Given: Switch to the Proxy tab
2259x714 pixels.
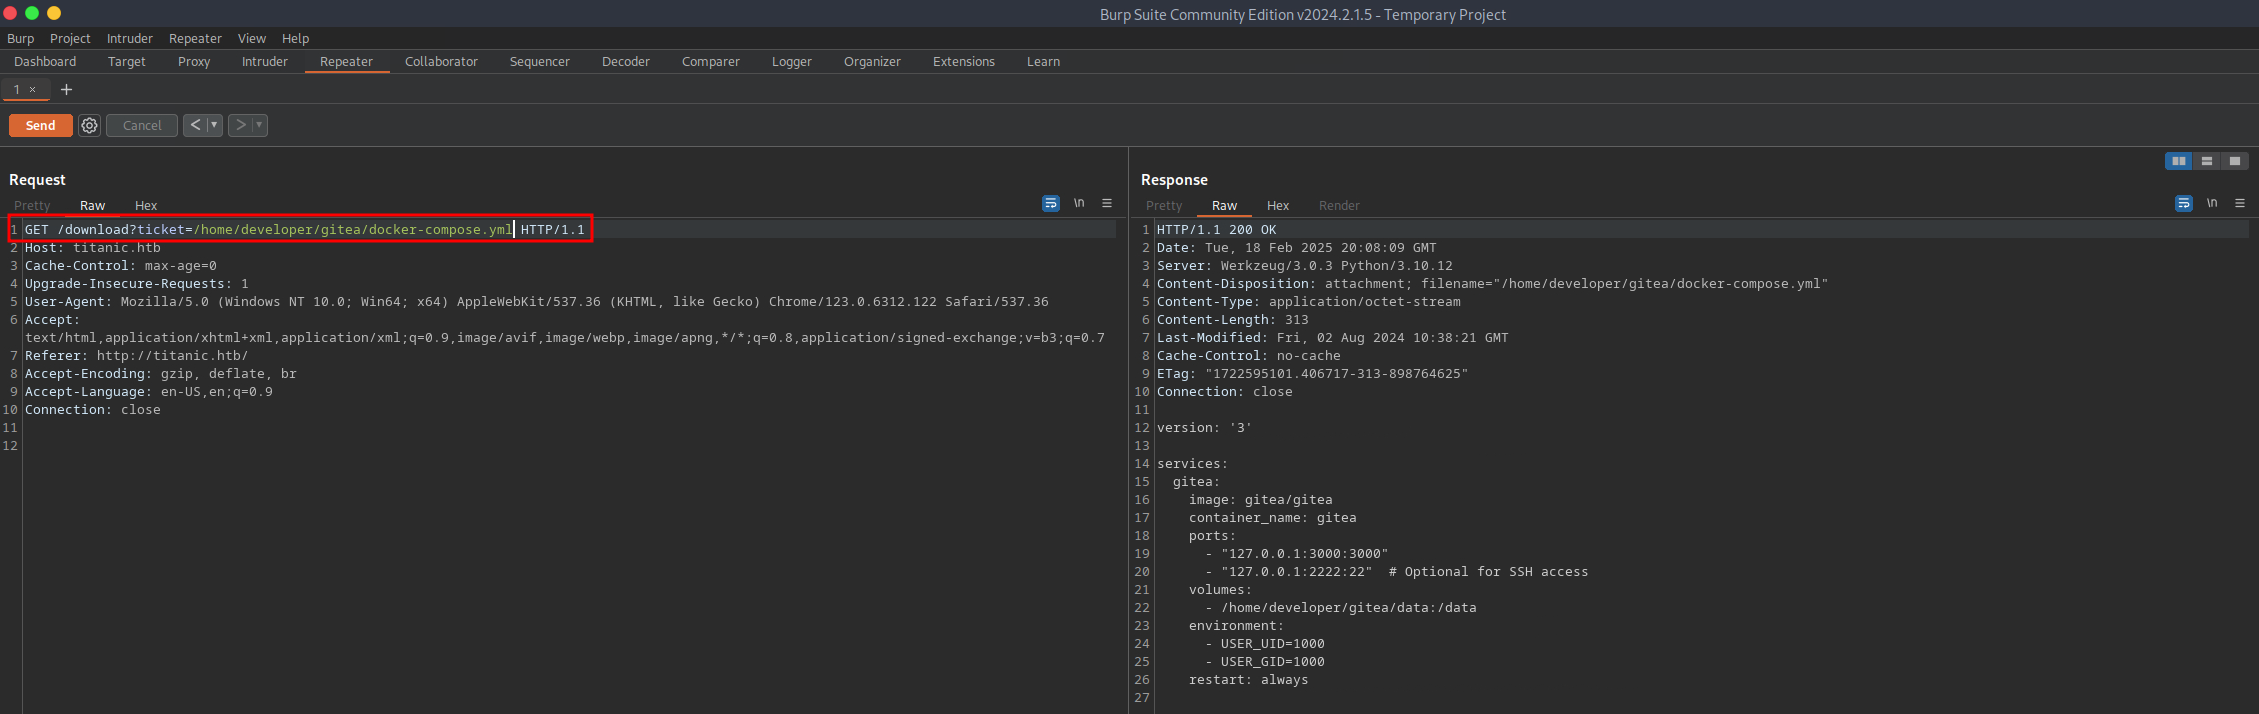Looking at the screenshot, I should click(194, 61).
